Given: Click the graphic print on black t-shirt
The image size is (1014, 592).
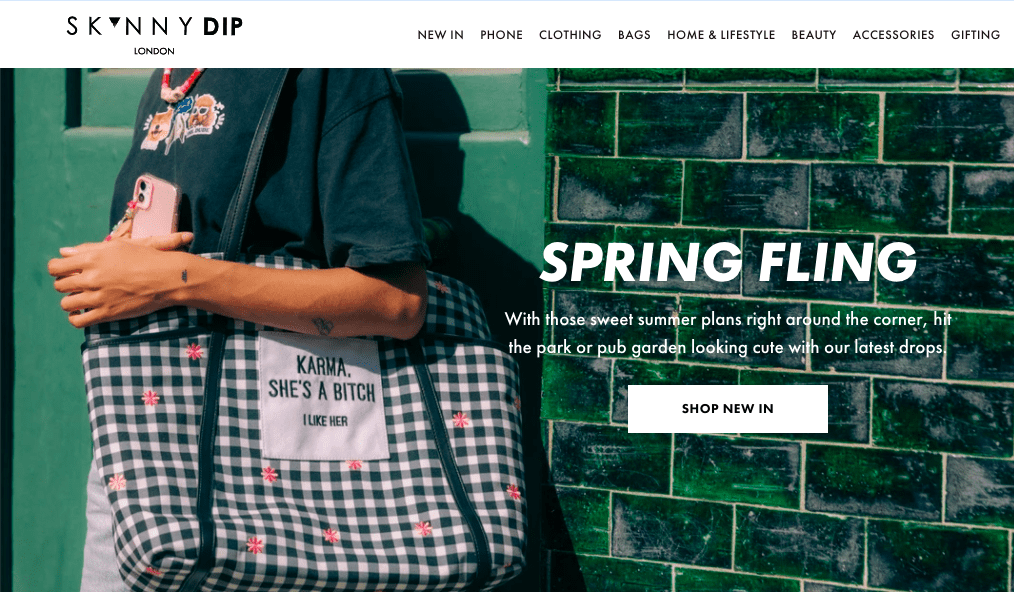Looking at the screenshot, I should [183, 122].
